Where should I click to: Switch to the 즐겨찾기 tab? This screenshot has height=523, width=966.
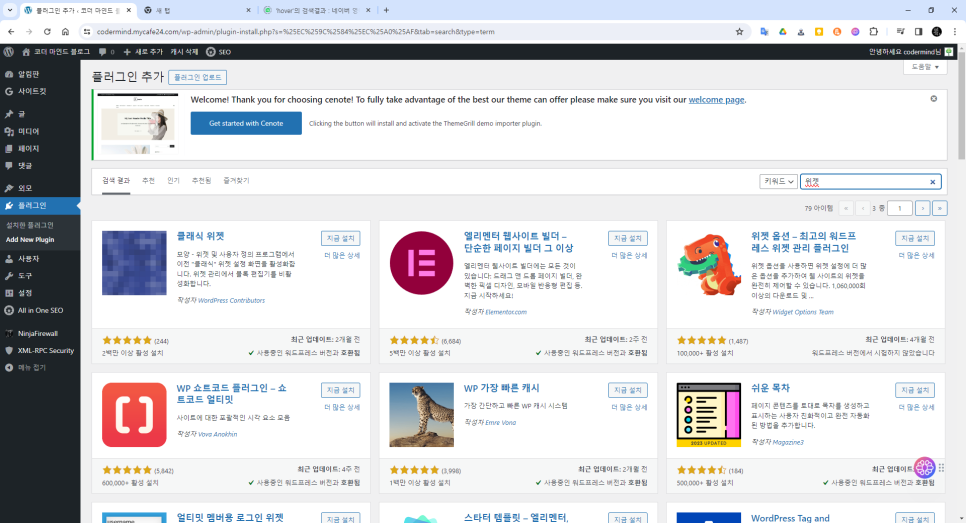[x=236, y=180]
